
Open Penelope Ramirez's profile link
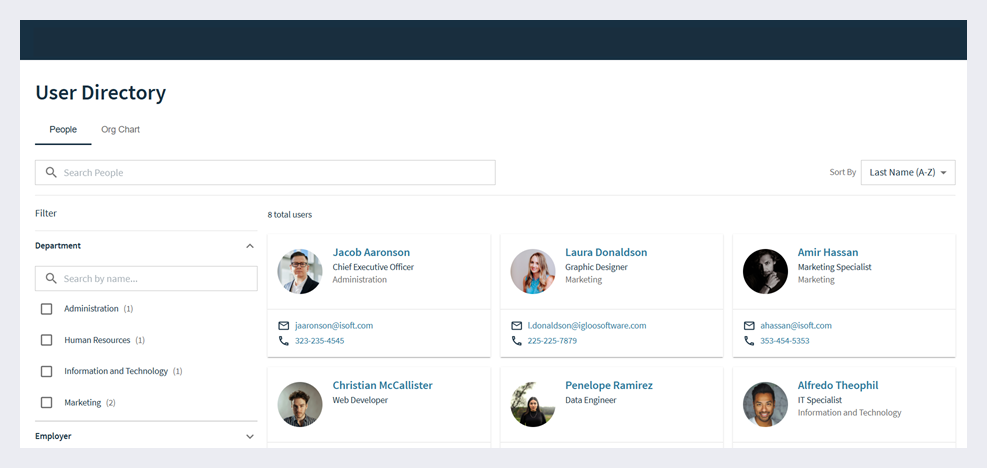(x=609, y=385)
